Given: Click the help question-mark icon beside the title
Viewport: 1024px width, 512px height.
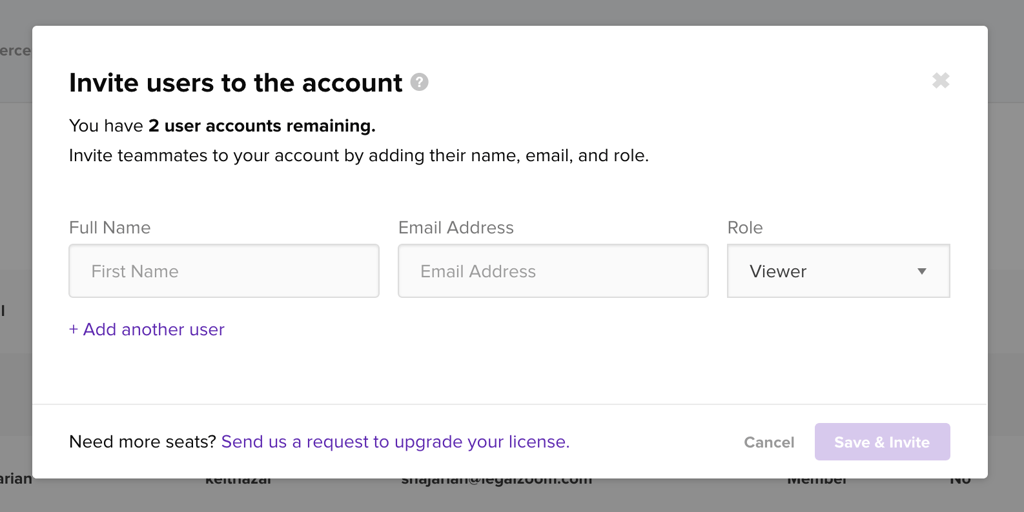Looking at the screenshot, I should click(420, 82).
